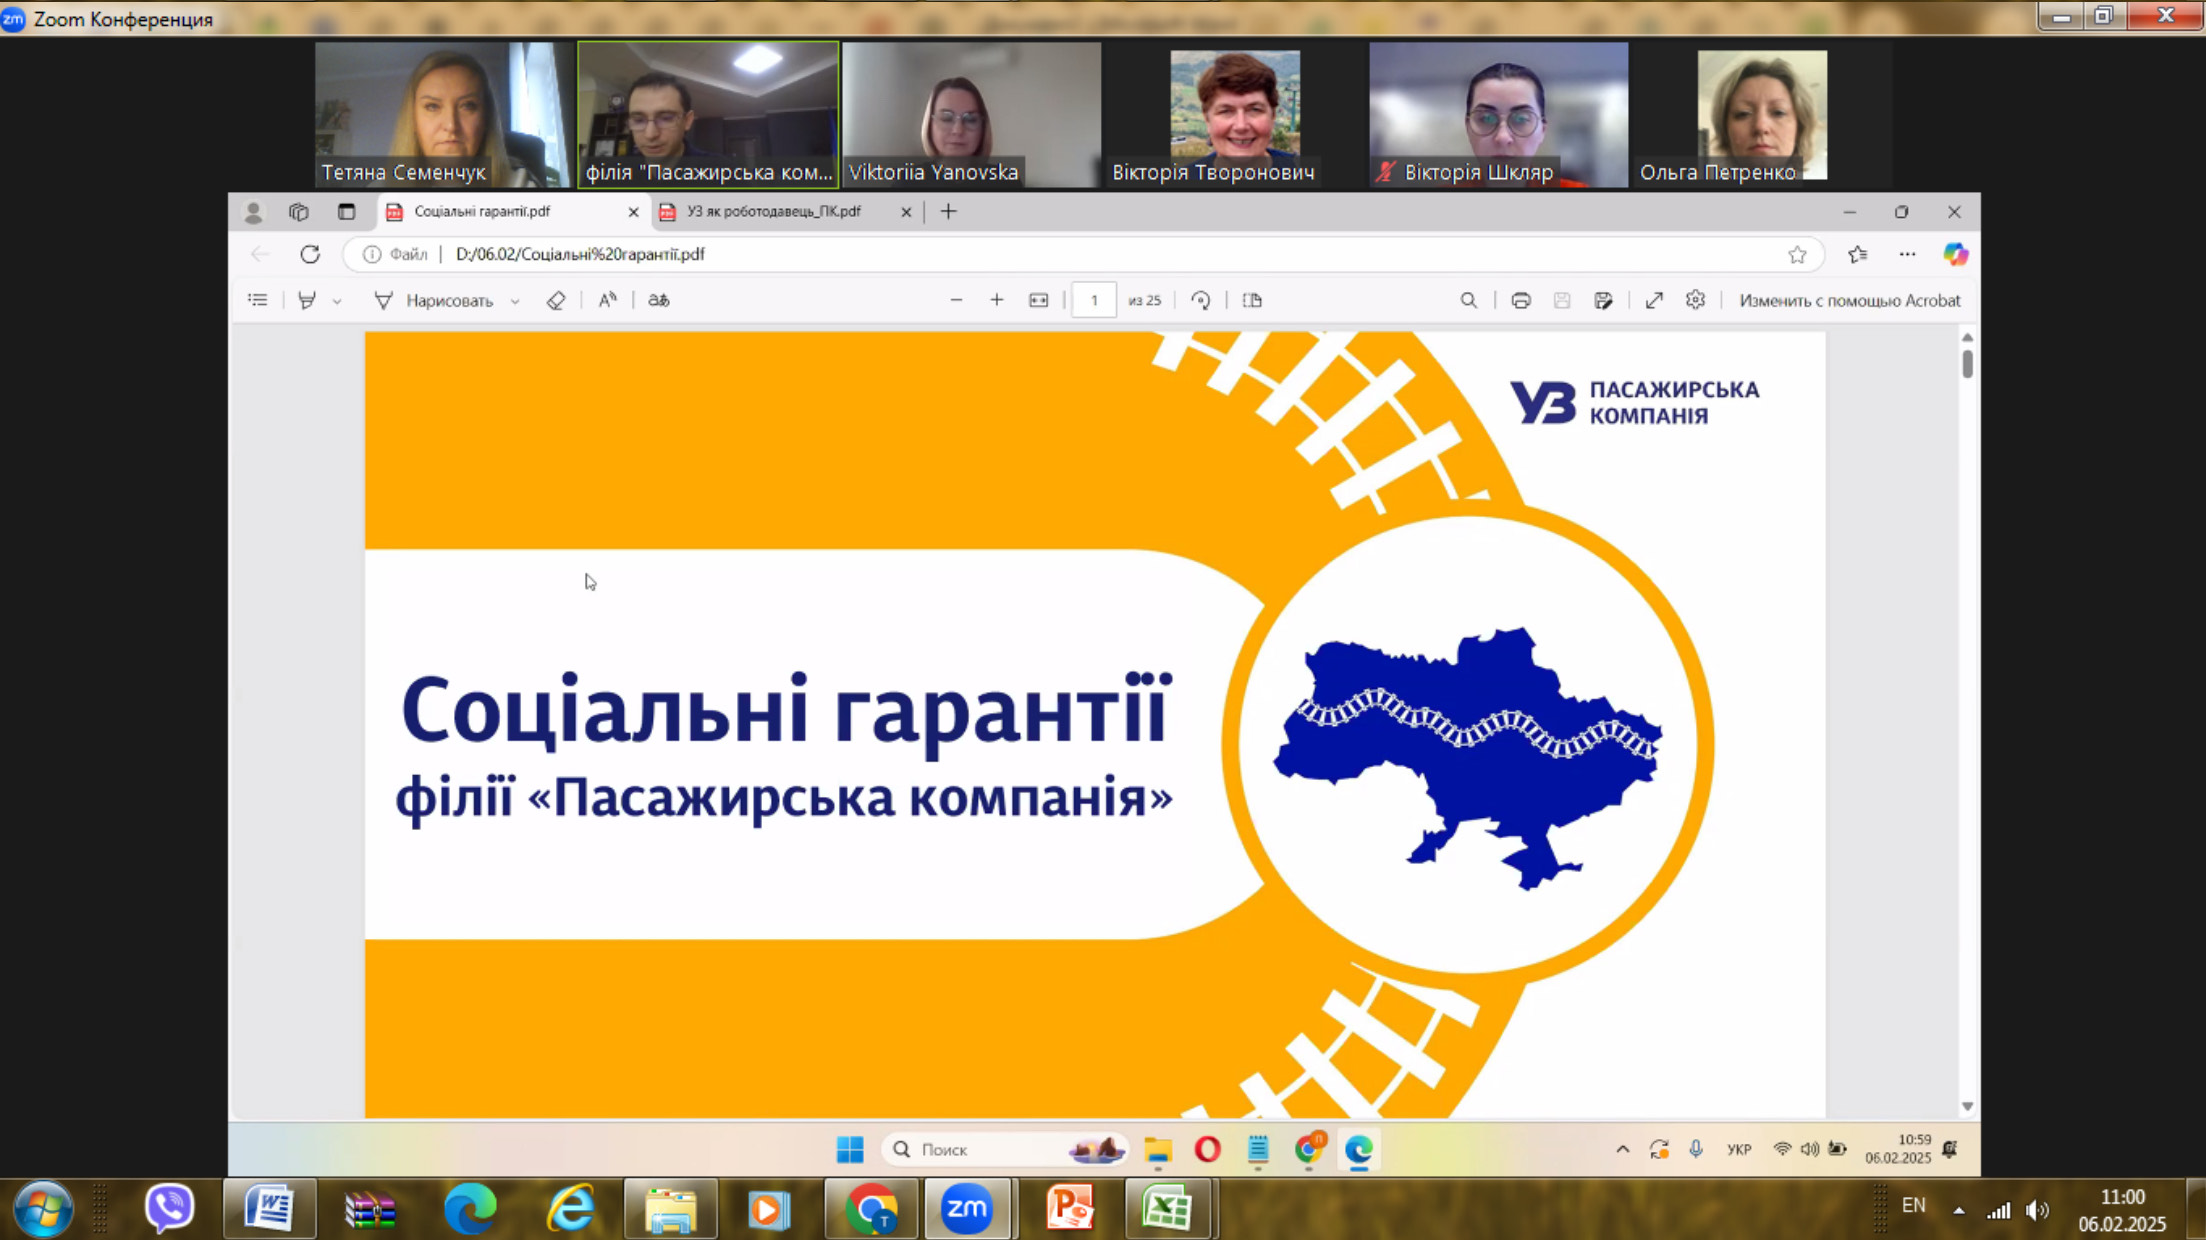The height and width of the screenshot is (1240, 2206).
Task: Open PowerPoint from the taskbar
Action: 1069,1208
